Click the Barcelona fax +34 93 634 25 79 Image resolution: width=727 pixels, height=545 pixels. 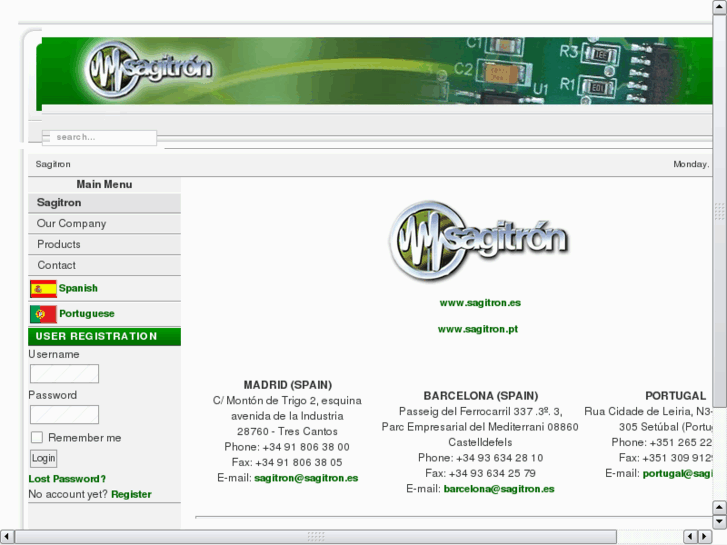pyautogui.click(x=492, y=474)
